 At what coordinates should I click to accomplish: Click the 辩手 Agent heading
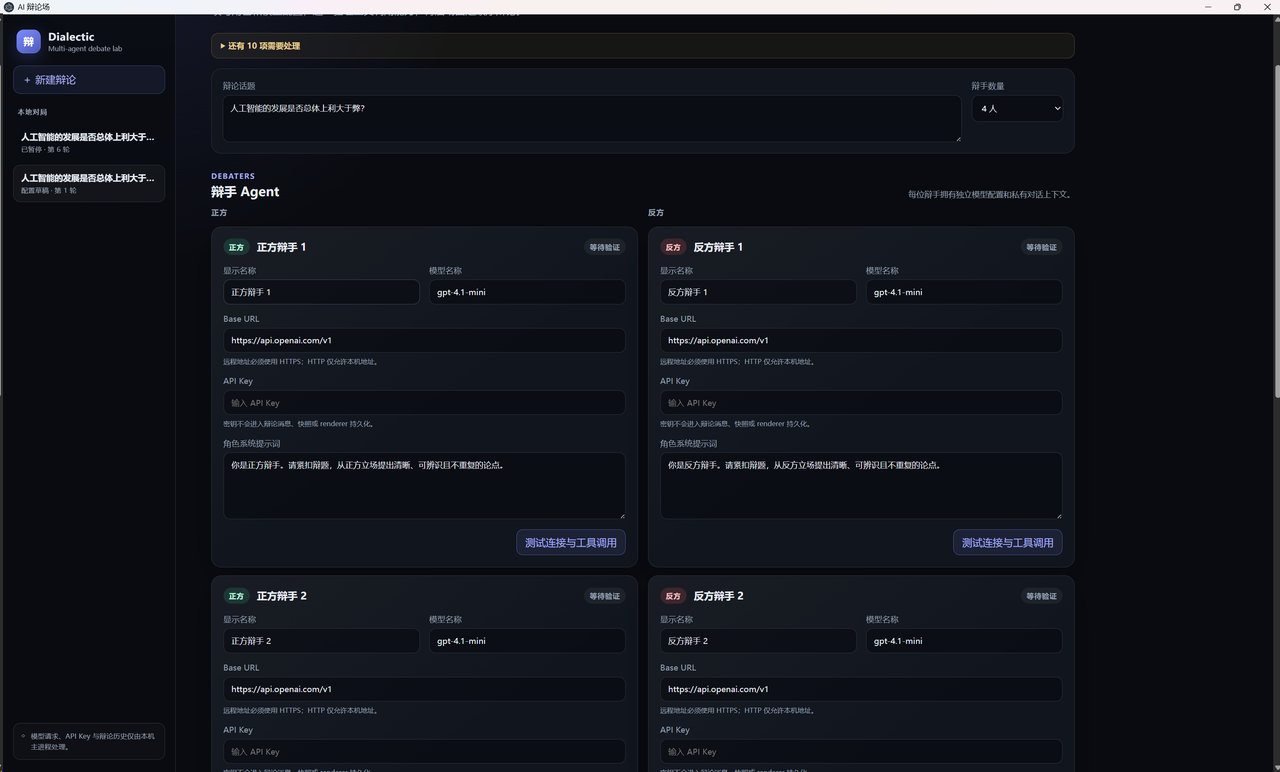tap(245, 192)
